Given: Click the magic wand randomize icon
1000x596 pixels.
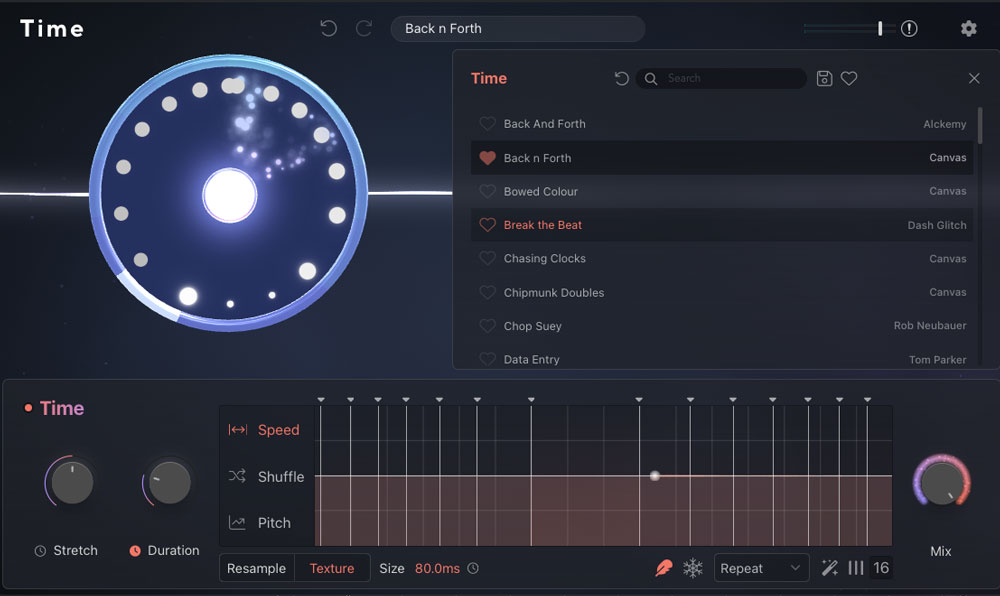Looking at the screenshot, I should 829,568.
